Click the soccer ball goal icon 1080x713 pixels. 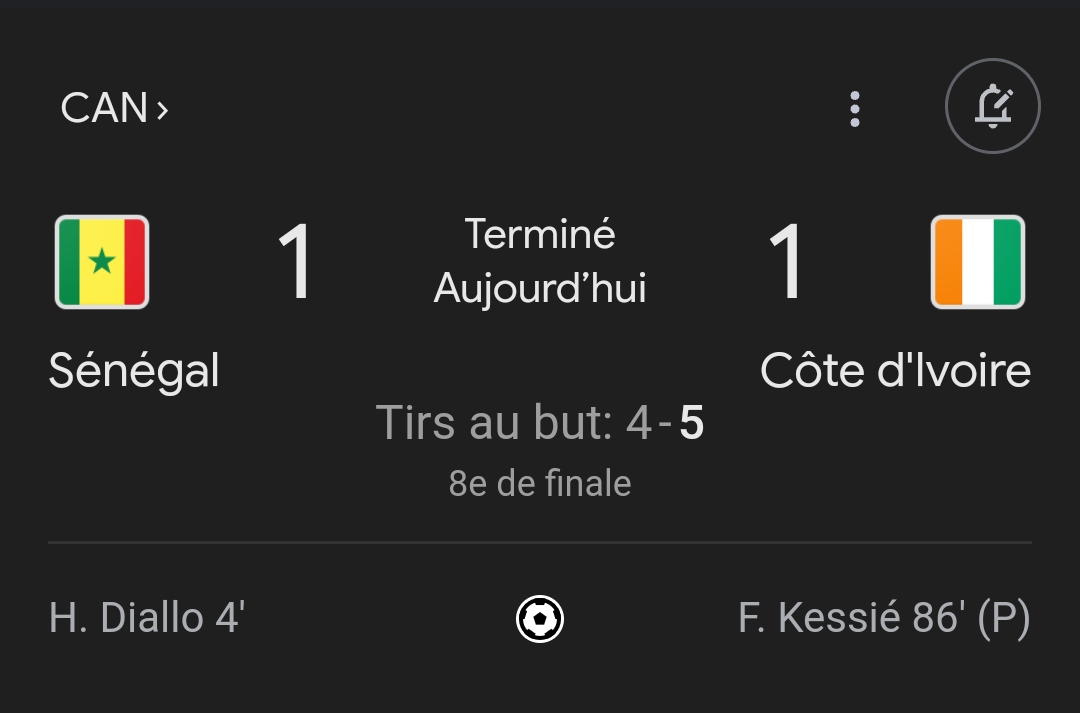(x=540, y=618)
